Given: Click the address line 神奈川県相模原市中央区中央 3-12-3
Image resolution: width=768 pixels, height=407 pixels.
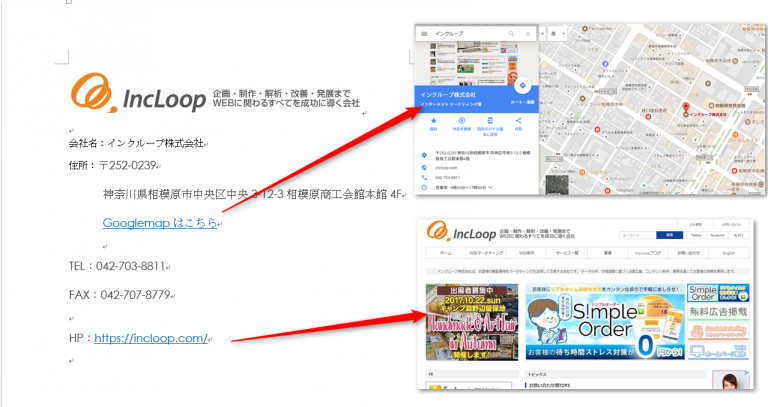Looking at the screenshot, I should point(193,194).
